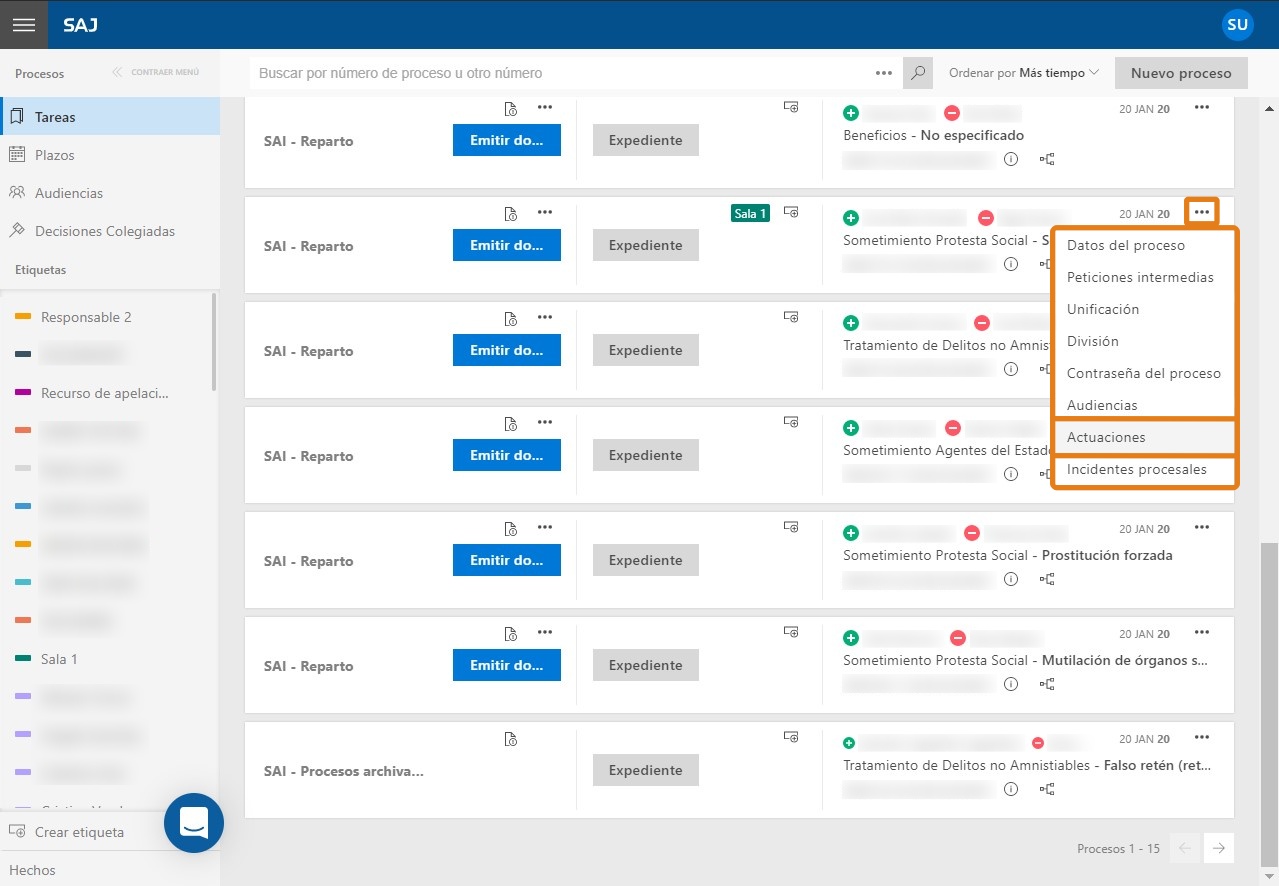This screenshot has width=1279, height=886.
Task: Open the SU user avatar menu
Action: tap(1238, 24)
